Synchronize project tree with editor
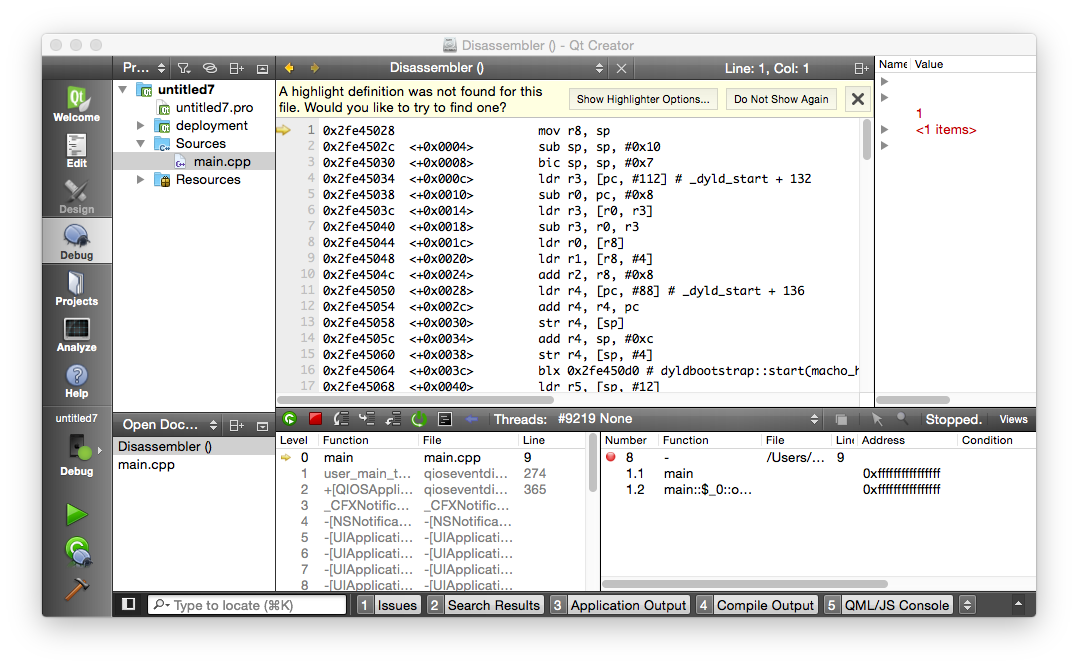The height and width of the screenshot is (667, 1078). pos(210,68)
